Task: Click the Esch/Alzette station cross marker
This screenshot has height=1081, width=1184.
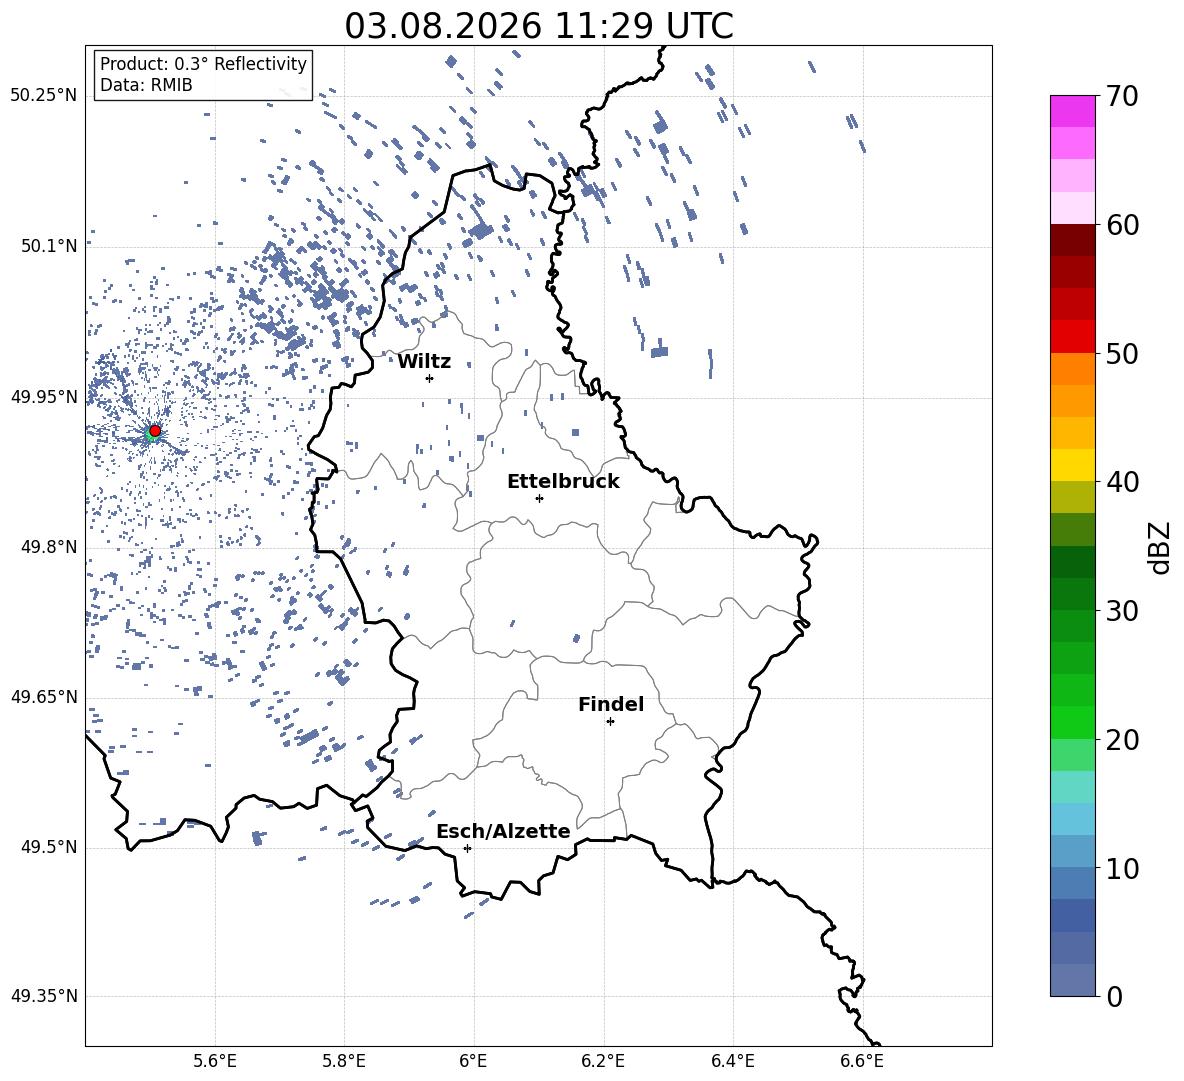Action: tap(467, 848)
